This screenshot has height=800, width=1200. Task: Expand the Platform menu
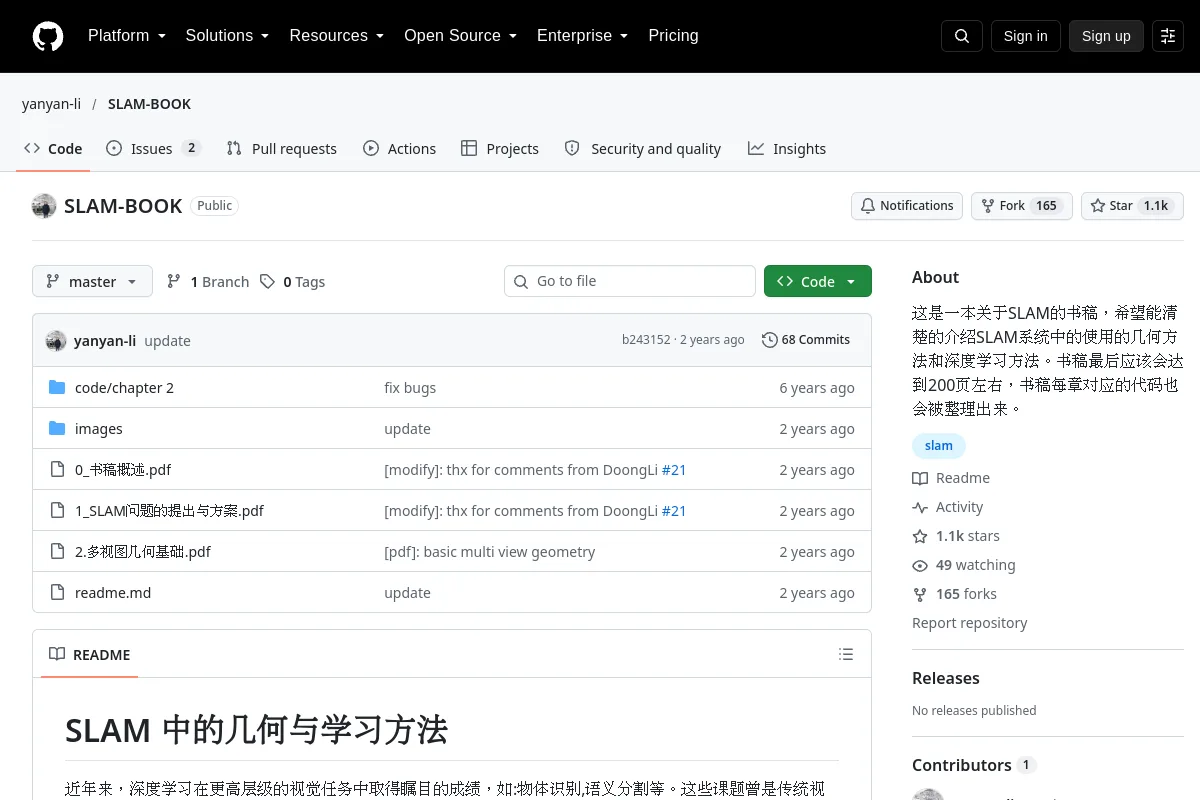(x=126, y=35)
